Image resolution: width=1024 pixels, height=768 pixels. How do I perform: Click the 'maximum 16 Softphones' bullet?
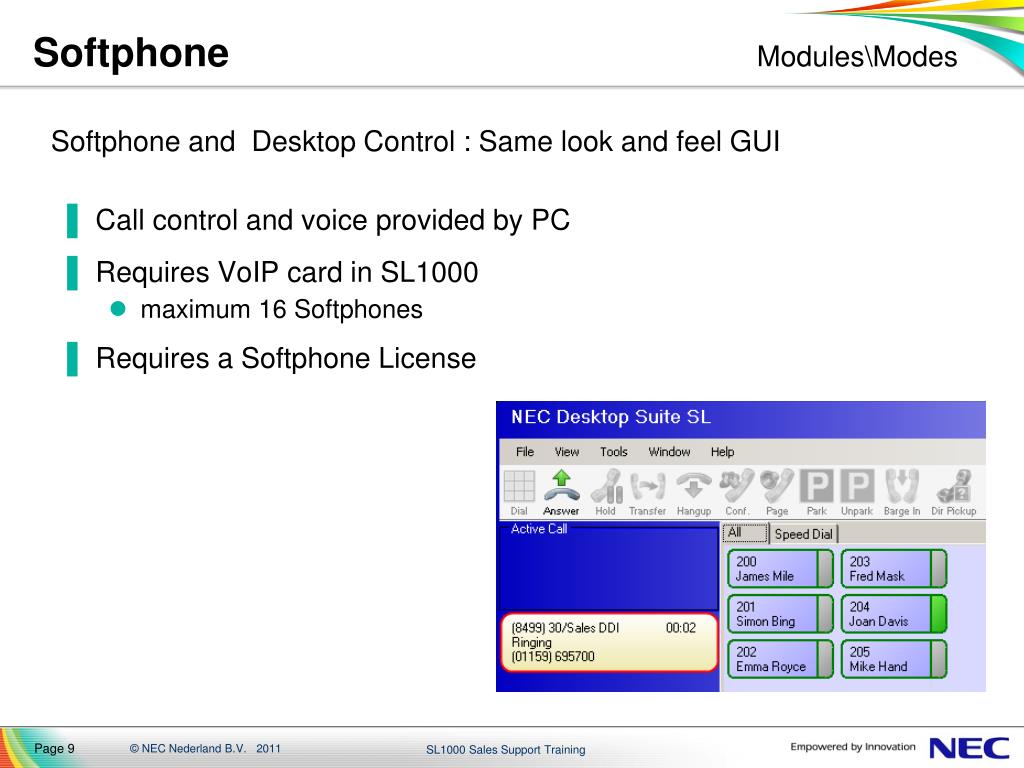click(x=281, y=309)
